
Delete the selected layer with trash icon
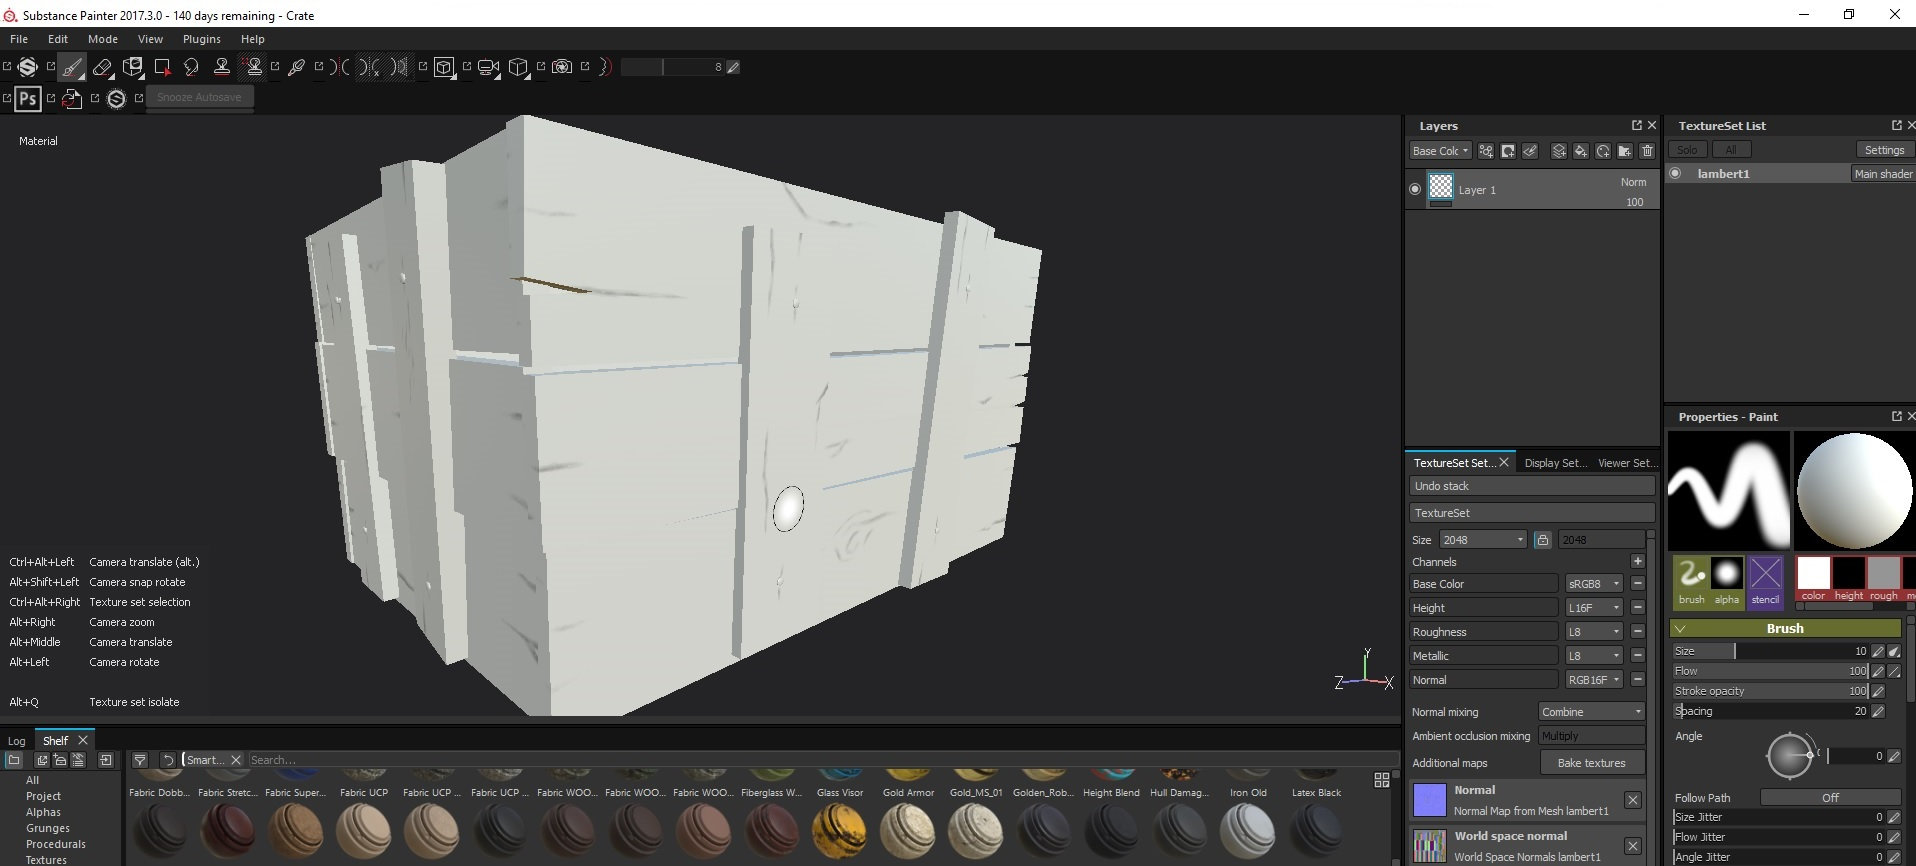pyautogui.click(x=1647, y=151)
